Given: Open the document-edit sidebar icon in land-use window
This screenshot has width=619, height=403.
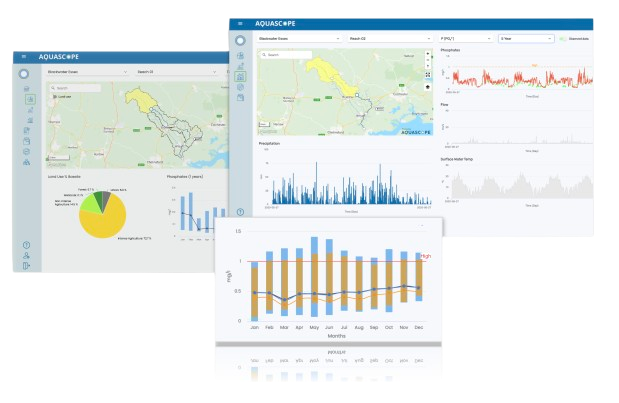Looking at the screenshot, I should 26,131.
